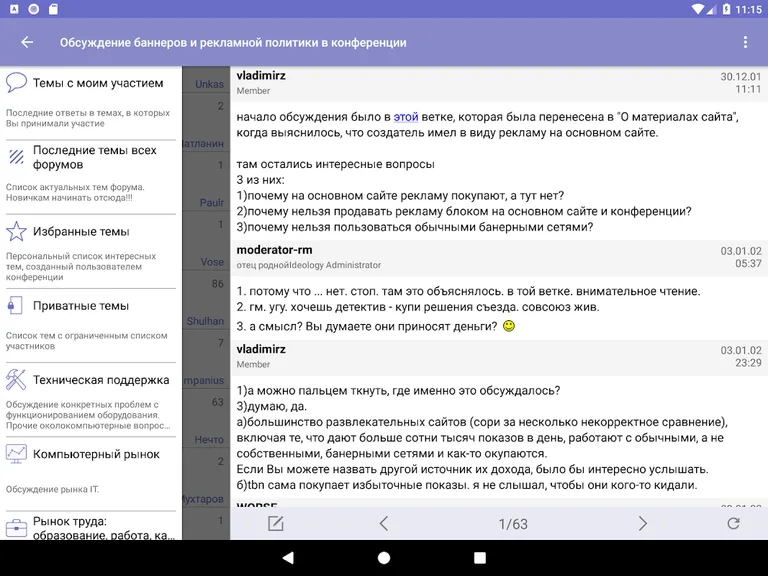The width and height of the screenshot is (768, 576).
Task: Select 'Приватные темы' in the drawer
Action: (91, 326)
